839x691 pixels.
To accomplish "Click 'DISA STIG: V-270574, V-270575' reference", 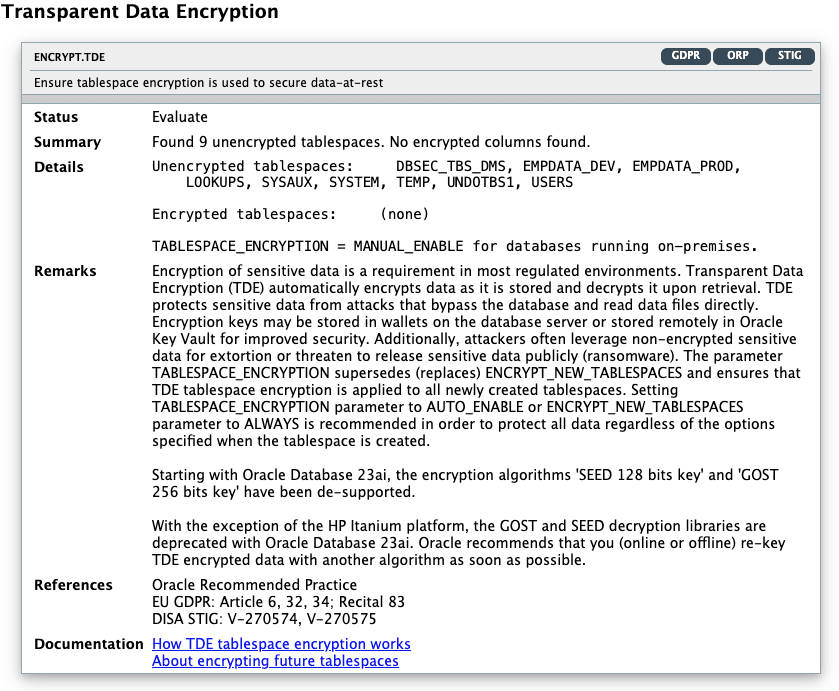I will [264, 619].
